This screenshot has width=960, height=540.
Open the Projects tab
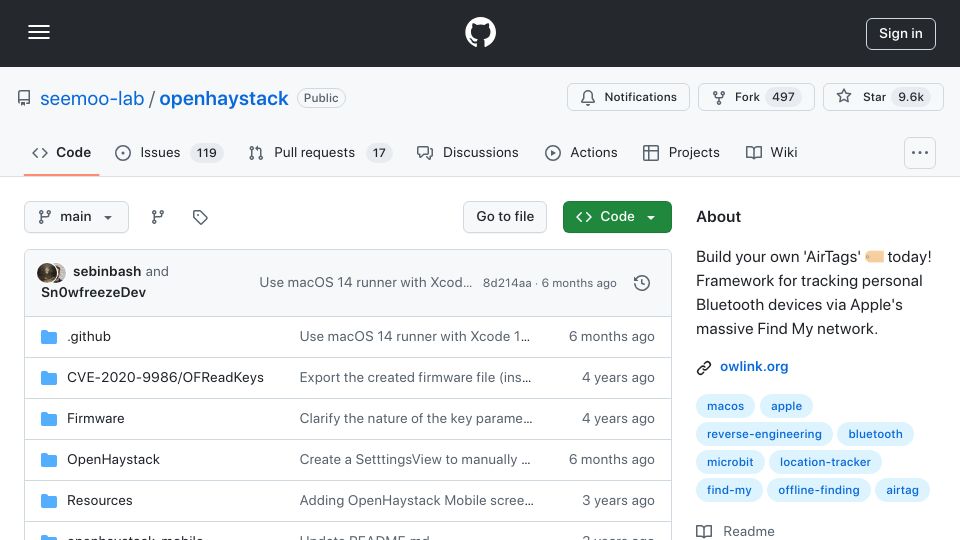pyautogui.click(x=681, y=152)
